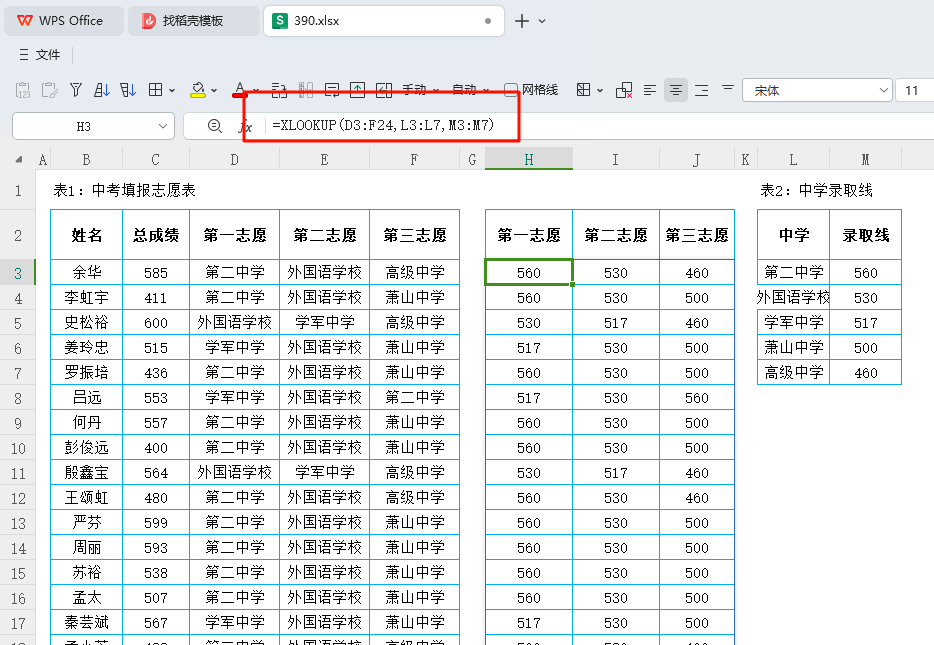Click the name cell 殷鑫宝
This screenshot has width=934, height=645.
[86, 472]
